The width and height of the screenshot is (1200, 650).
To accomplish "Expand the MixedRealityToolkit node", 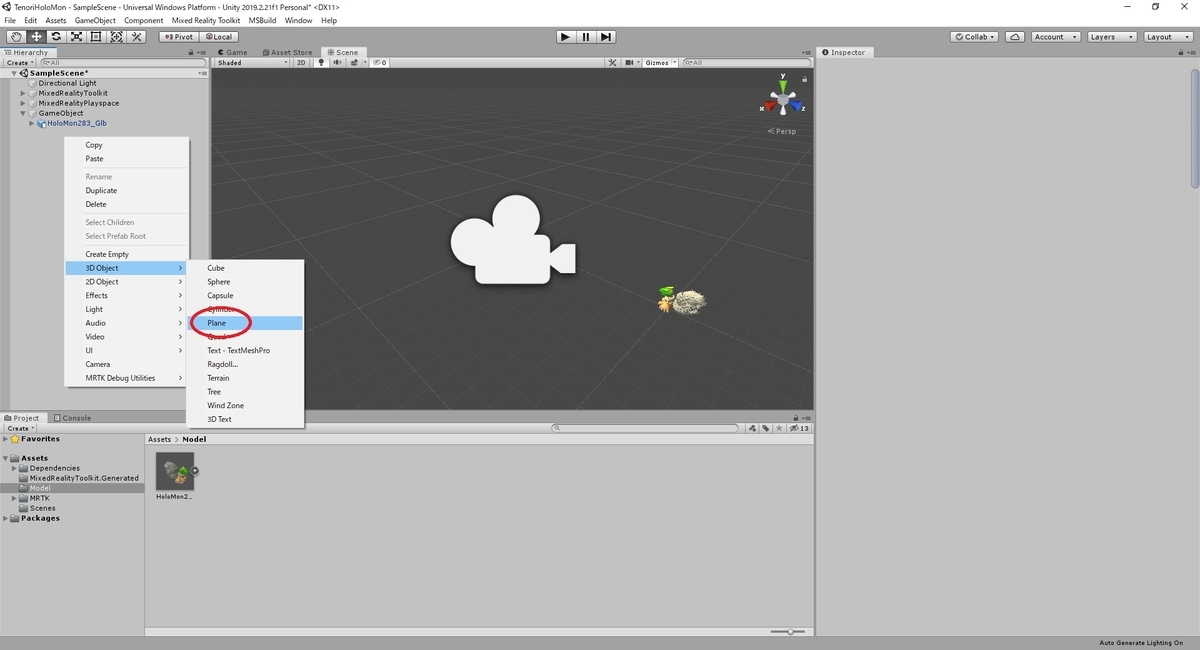I will [23, 93].
